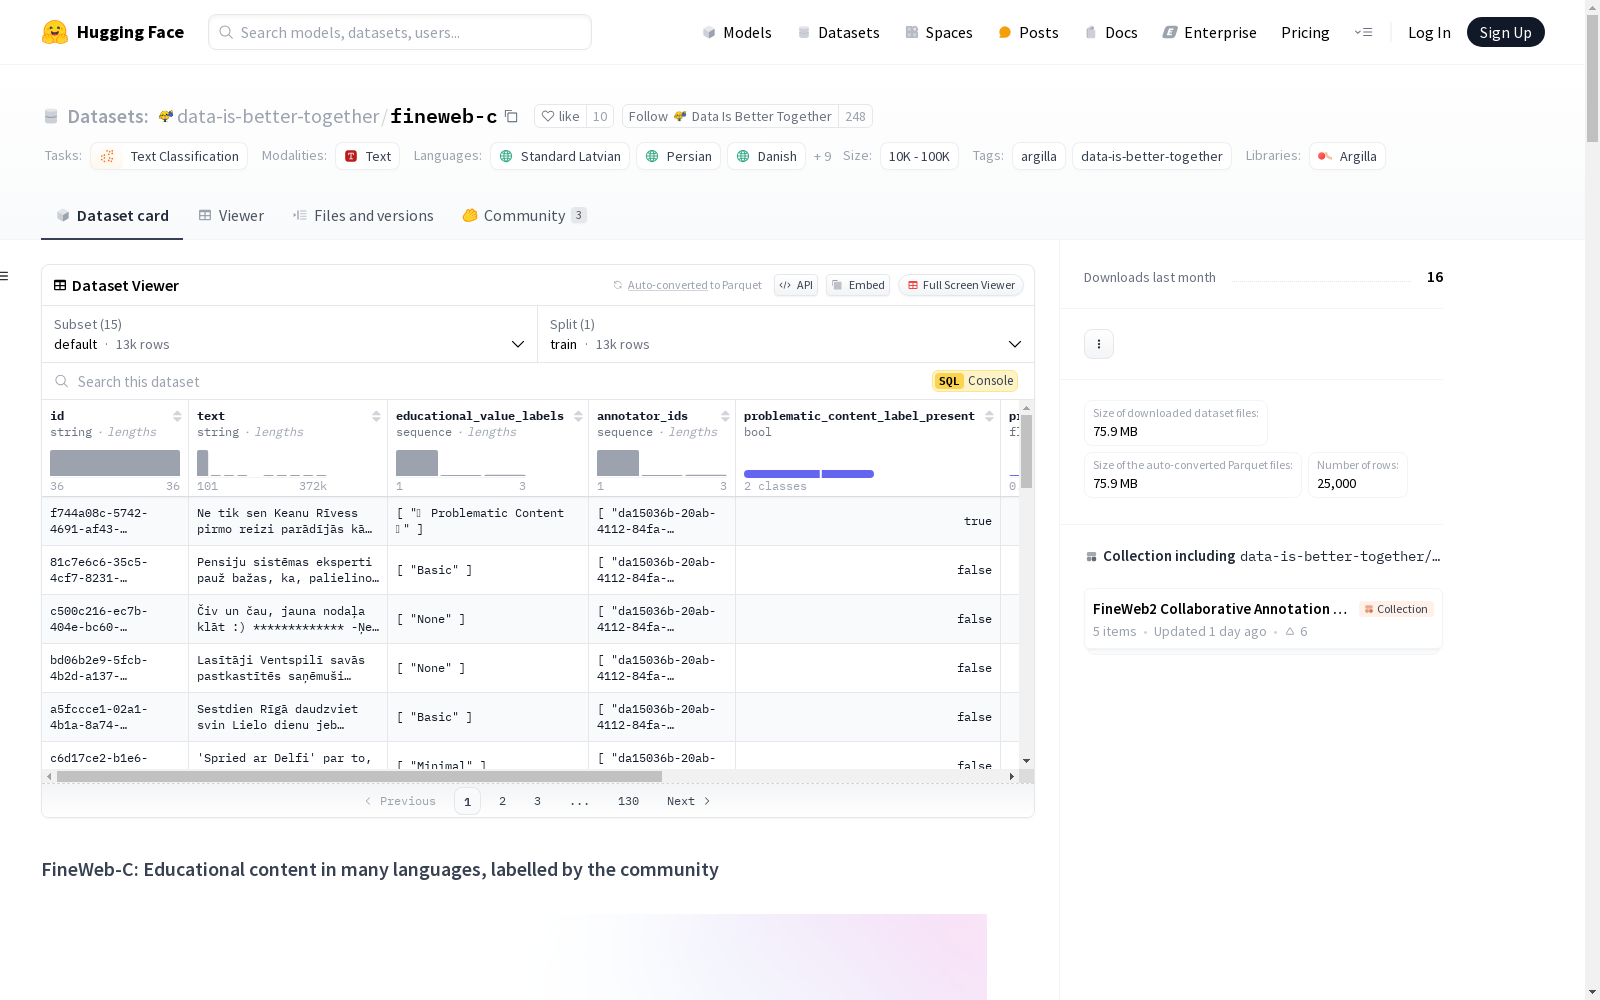Viewport: 1600px width, 1000px height.
Task: Go to Datasets in the top navigation
Action: point(838,32)
